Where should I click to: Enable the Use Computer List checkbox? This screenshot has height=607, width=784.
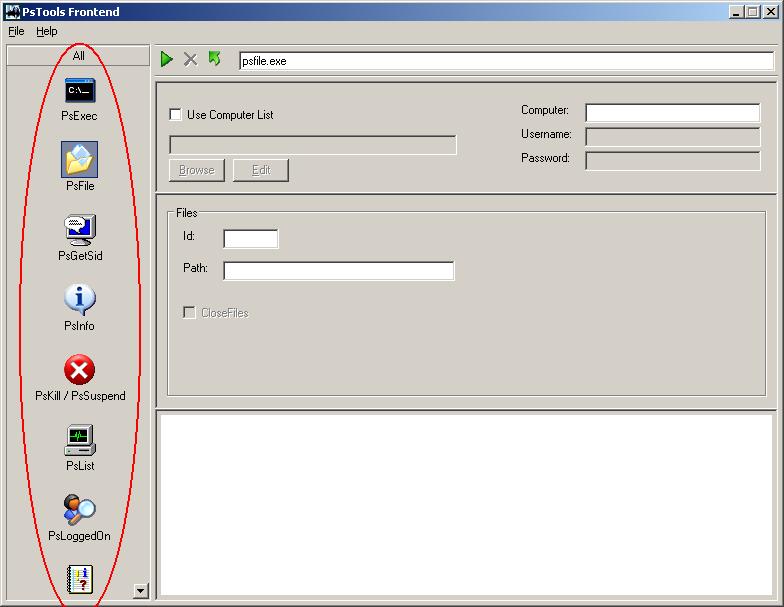pos(176,114)
